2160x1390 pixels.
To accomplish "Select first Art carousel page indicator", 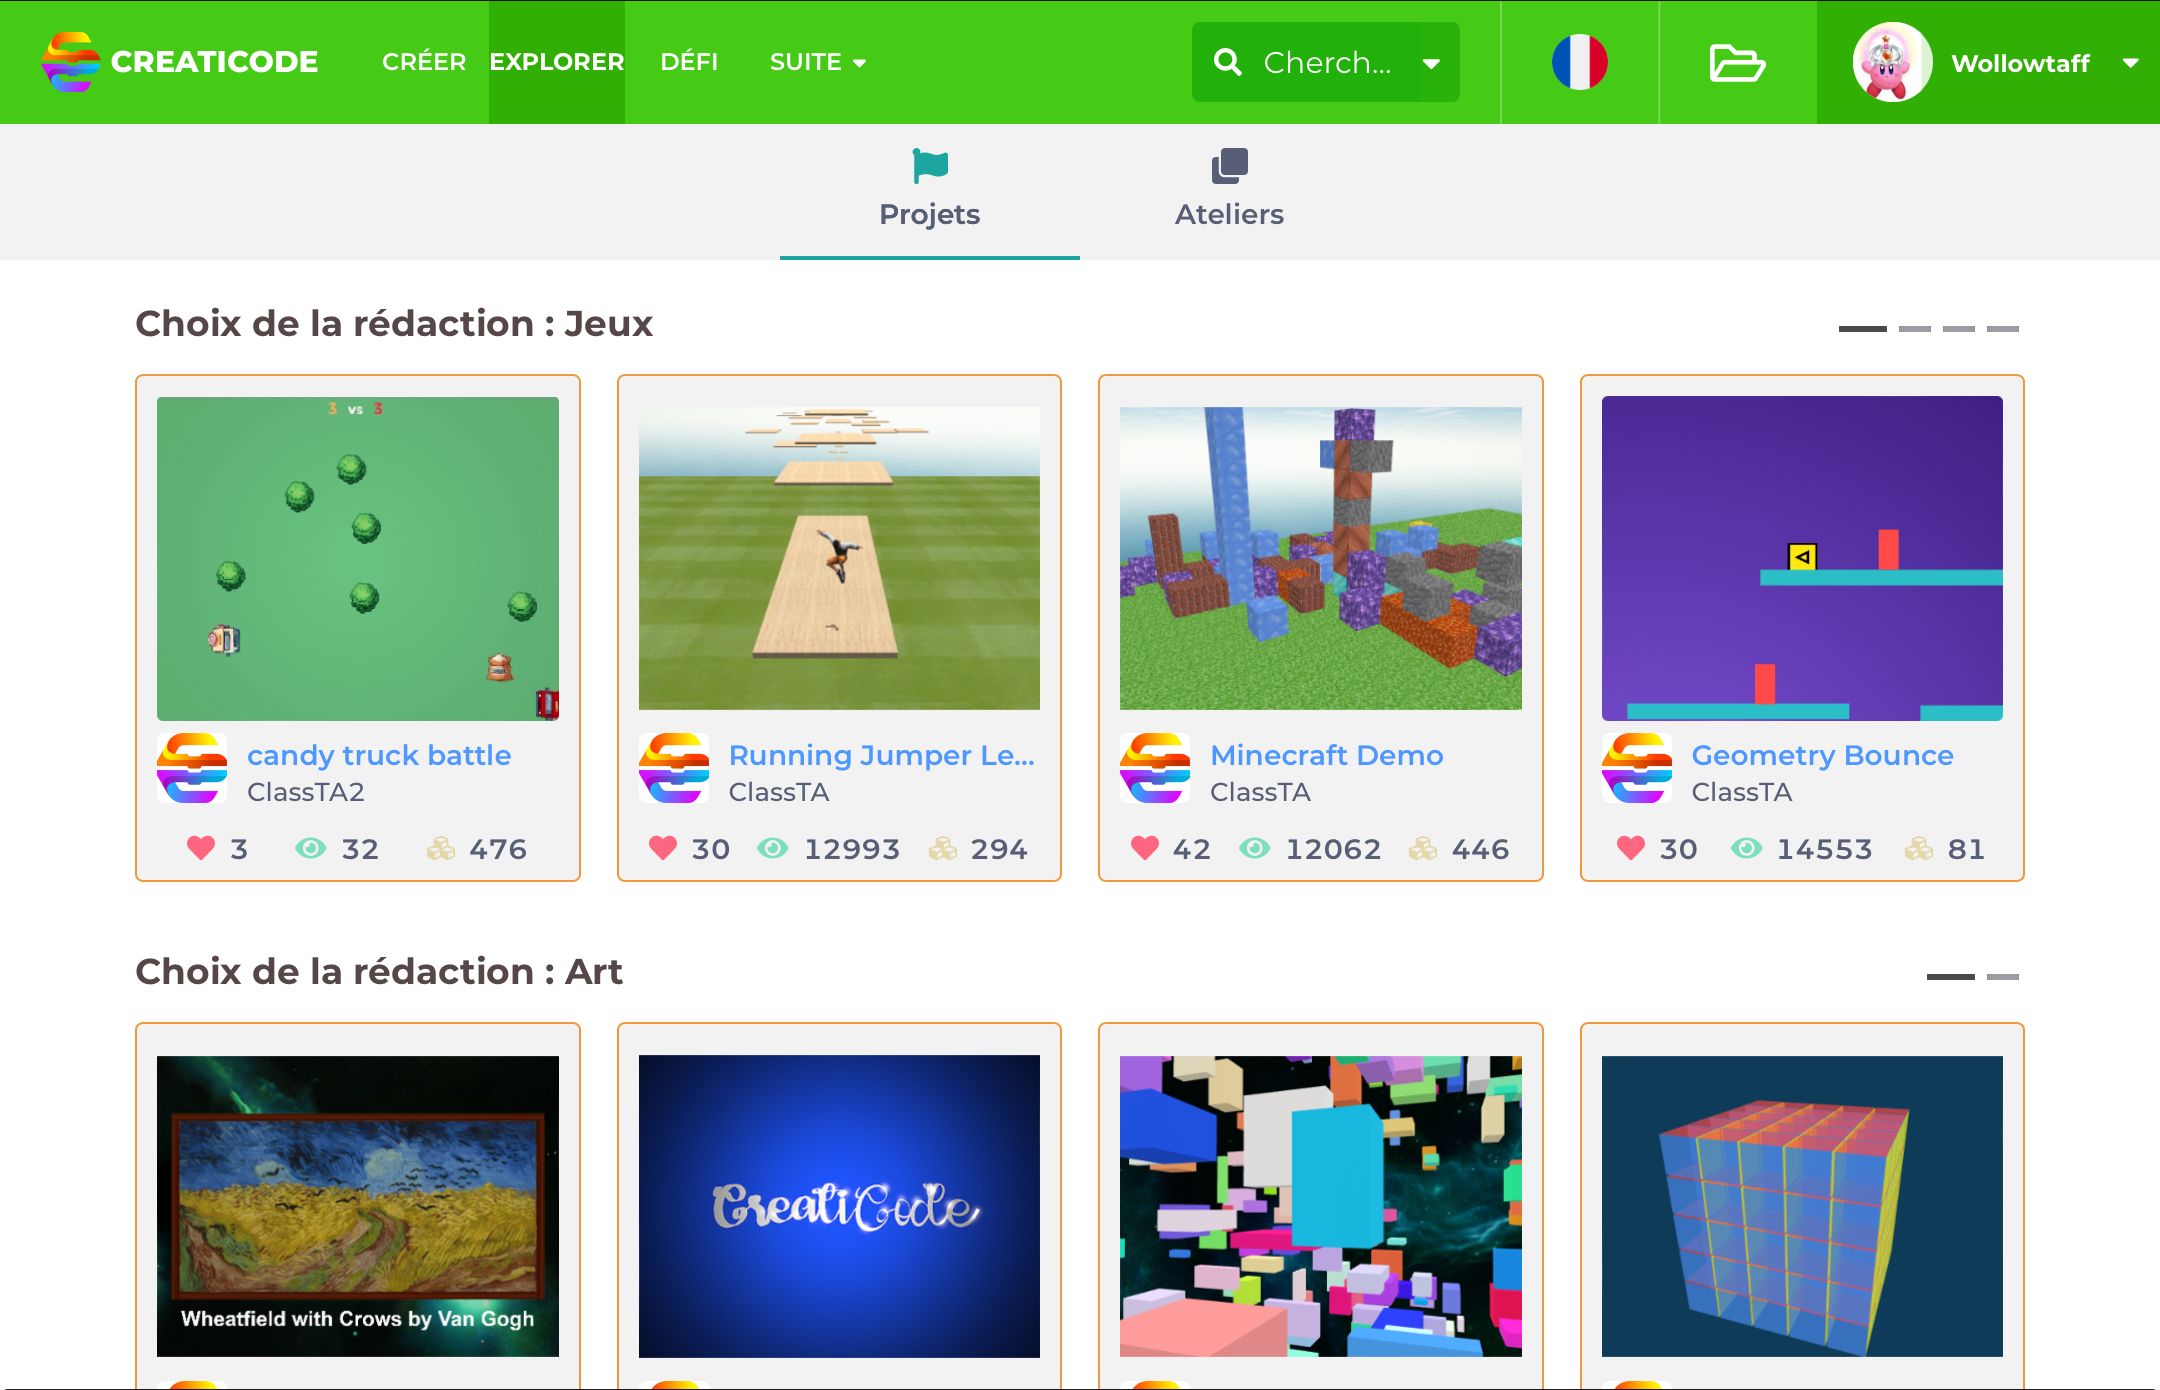I will (x=1951, y=976).
